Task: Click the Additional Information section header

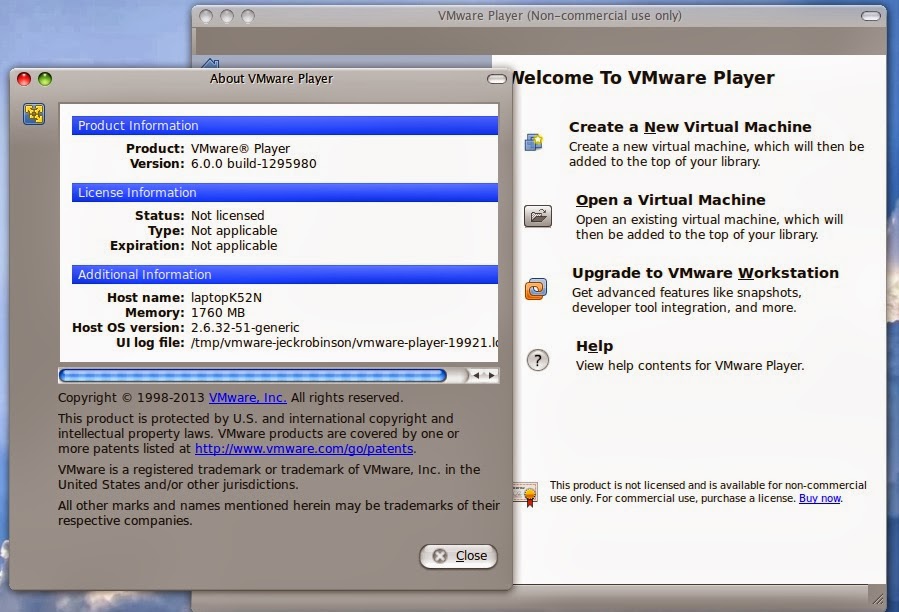Action: pos(284,275)
